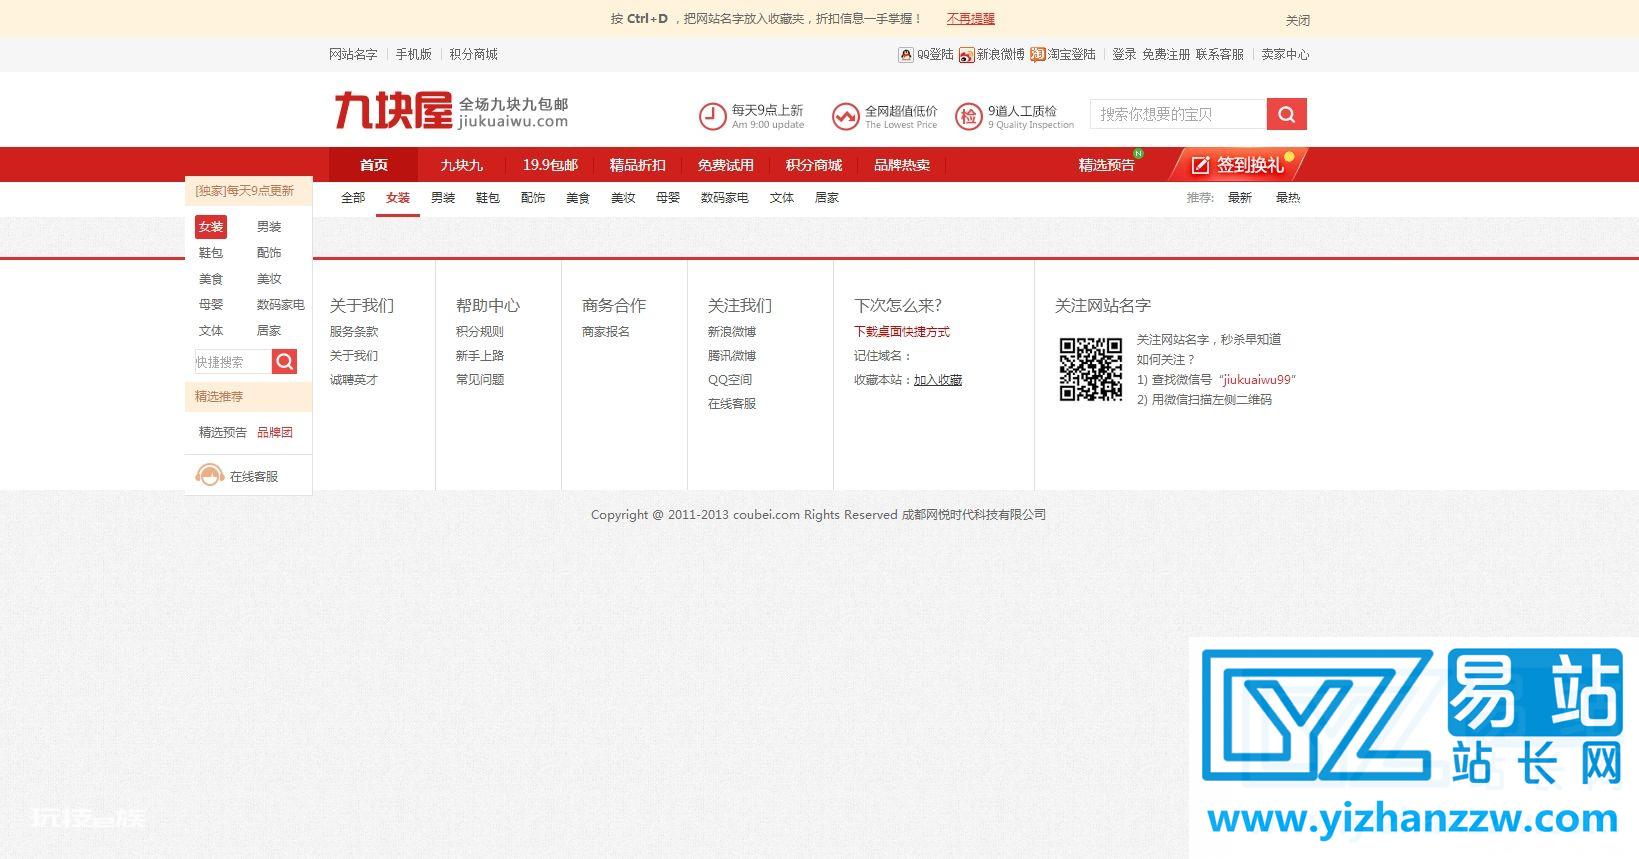
Task: Open 卖家中心 link
Action: [x=1285, y=54]
